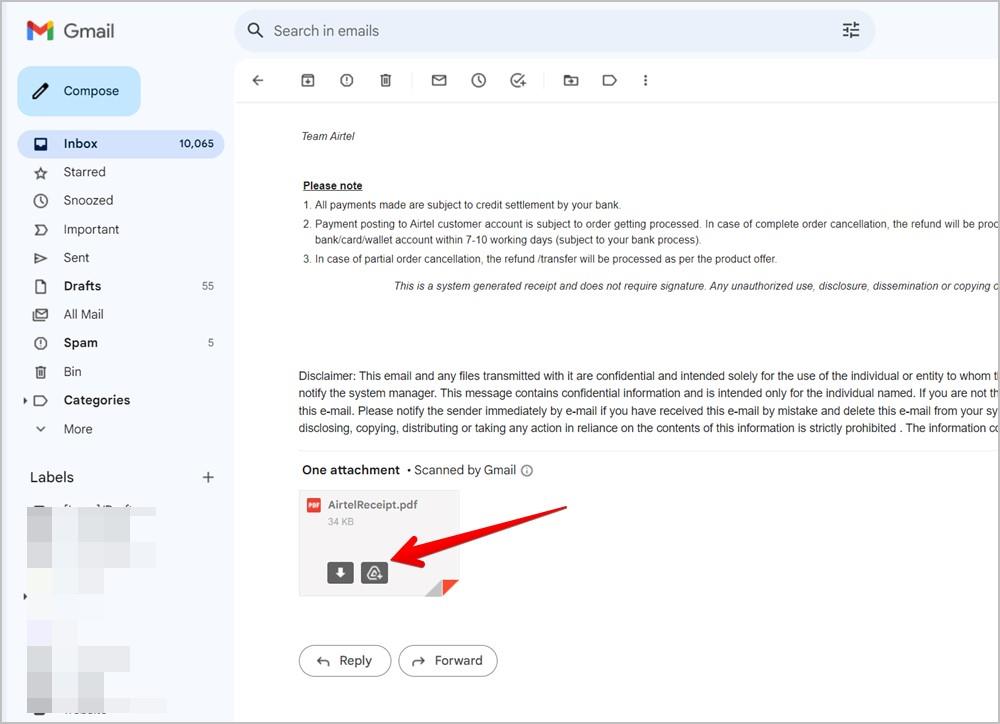Click 'Team Airtel' signature text
The width and height of the screenshot is (1000, 724).
pos(328,136)
